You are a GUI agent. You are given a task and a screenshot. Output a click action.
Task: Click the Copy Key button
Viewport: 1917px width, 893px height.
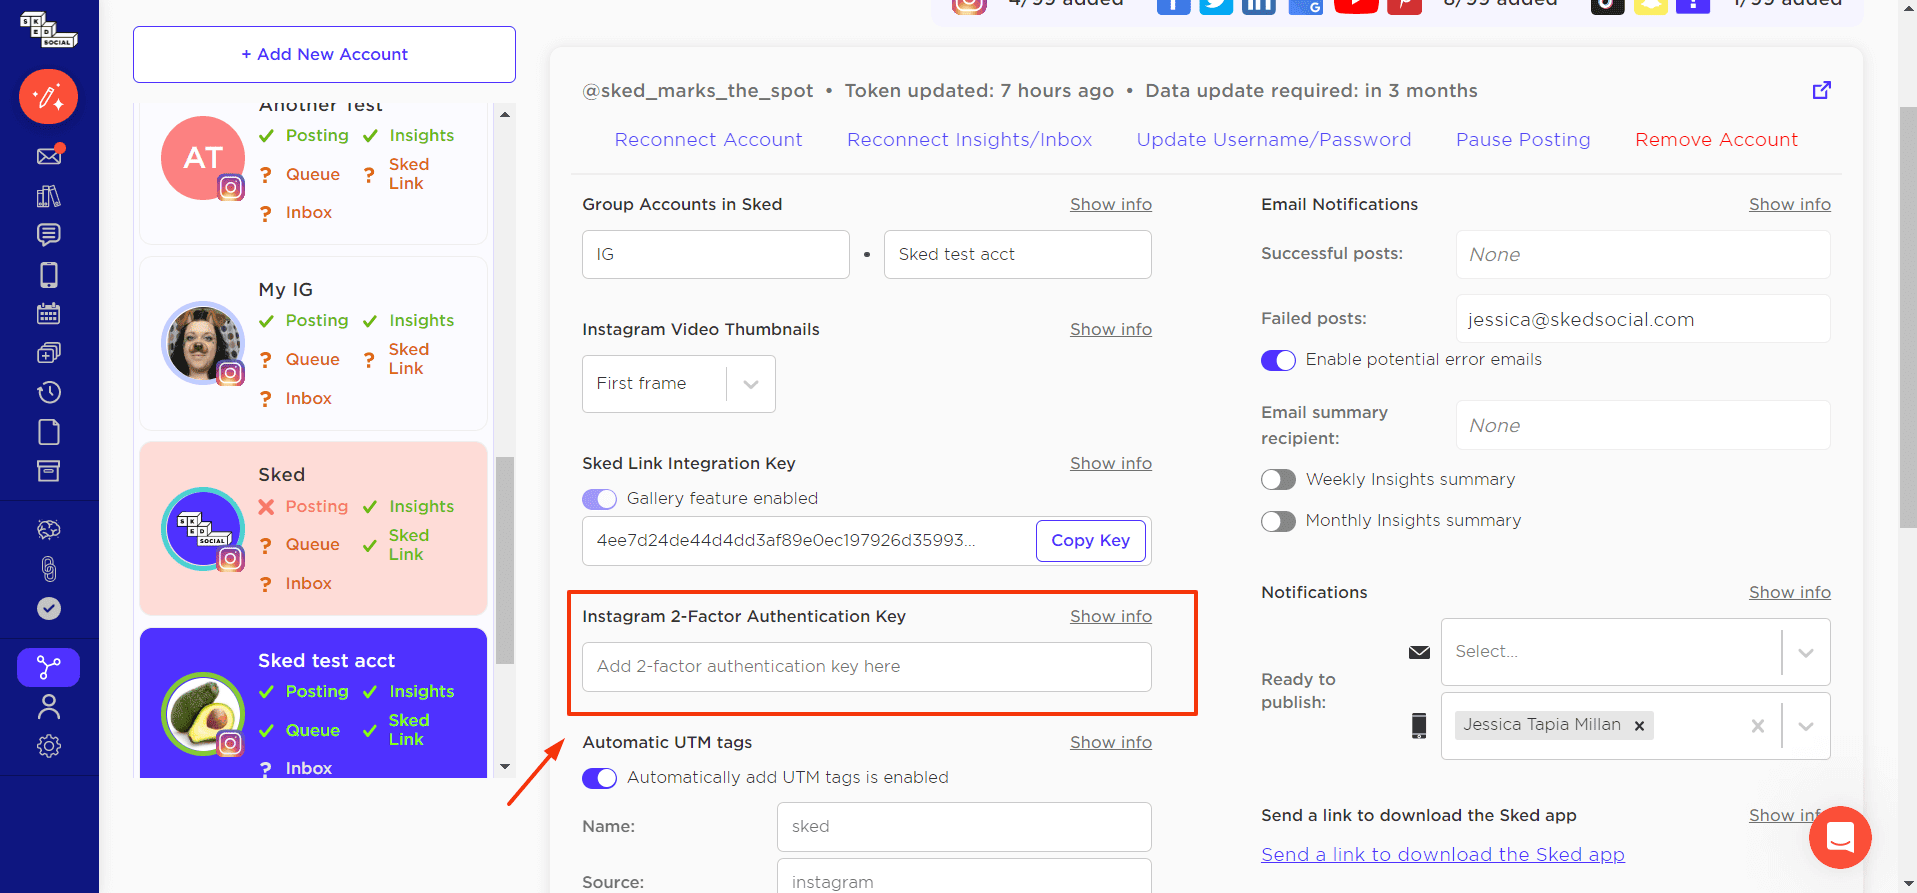pos(1091,541)
